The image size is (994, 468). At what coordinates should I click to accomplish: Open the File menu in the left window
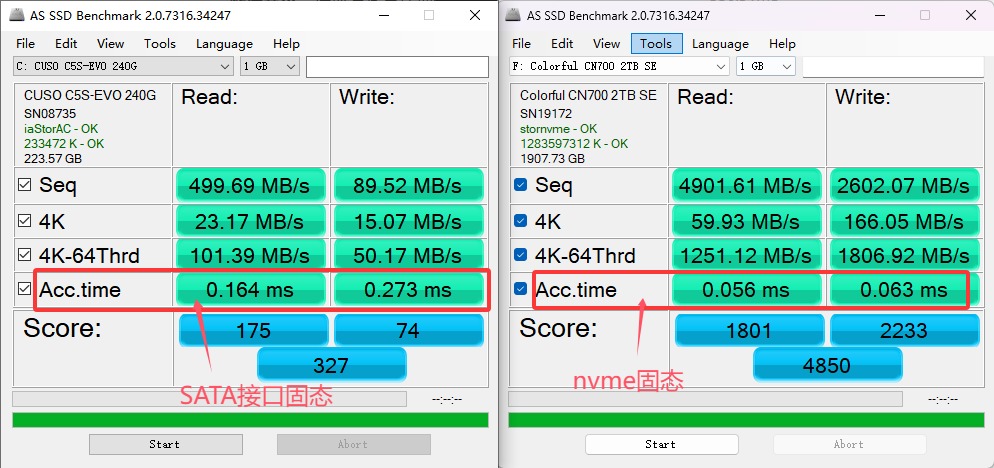pos(25,44)
